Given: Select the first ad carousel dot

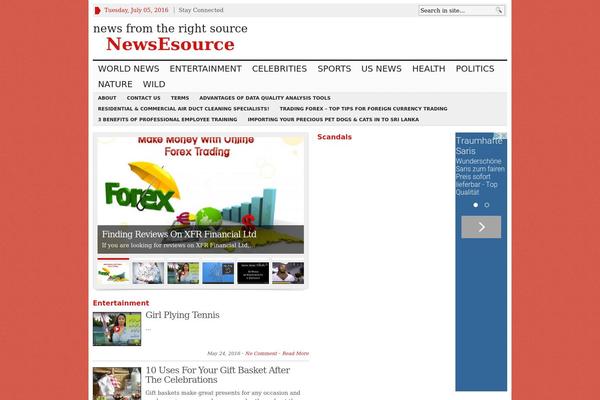Looking at the screenshot, I should [475, 205].
